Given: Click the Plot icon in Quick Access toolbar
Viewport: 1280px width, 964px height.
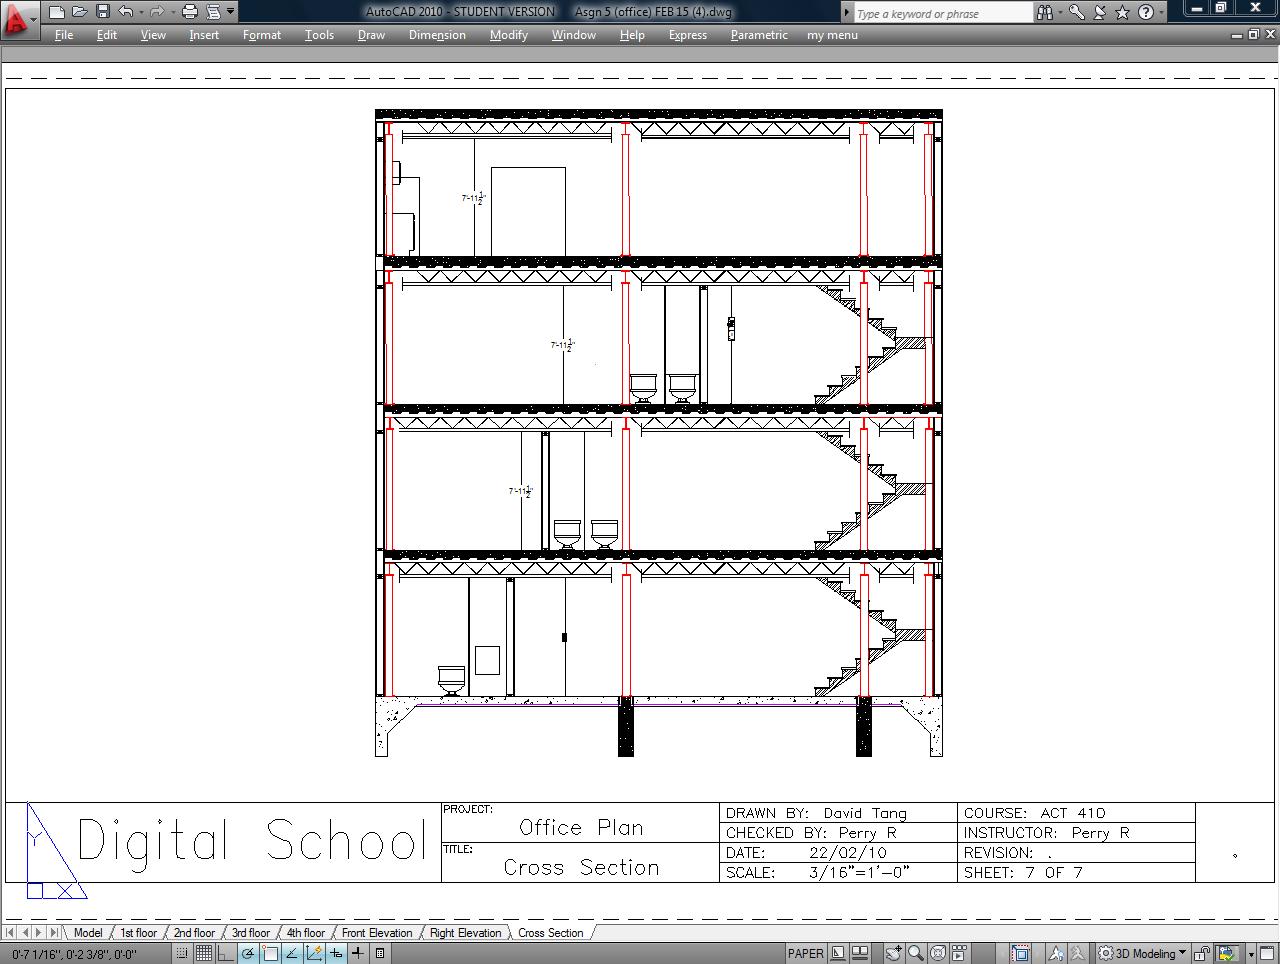Looking at the screenshot, I should 189,11.
